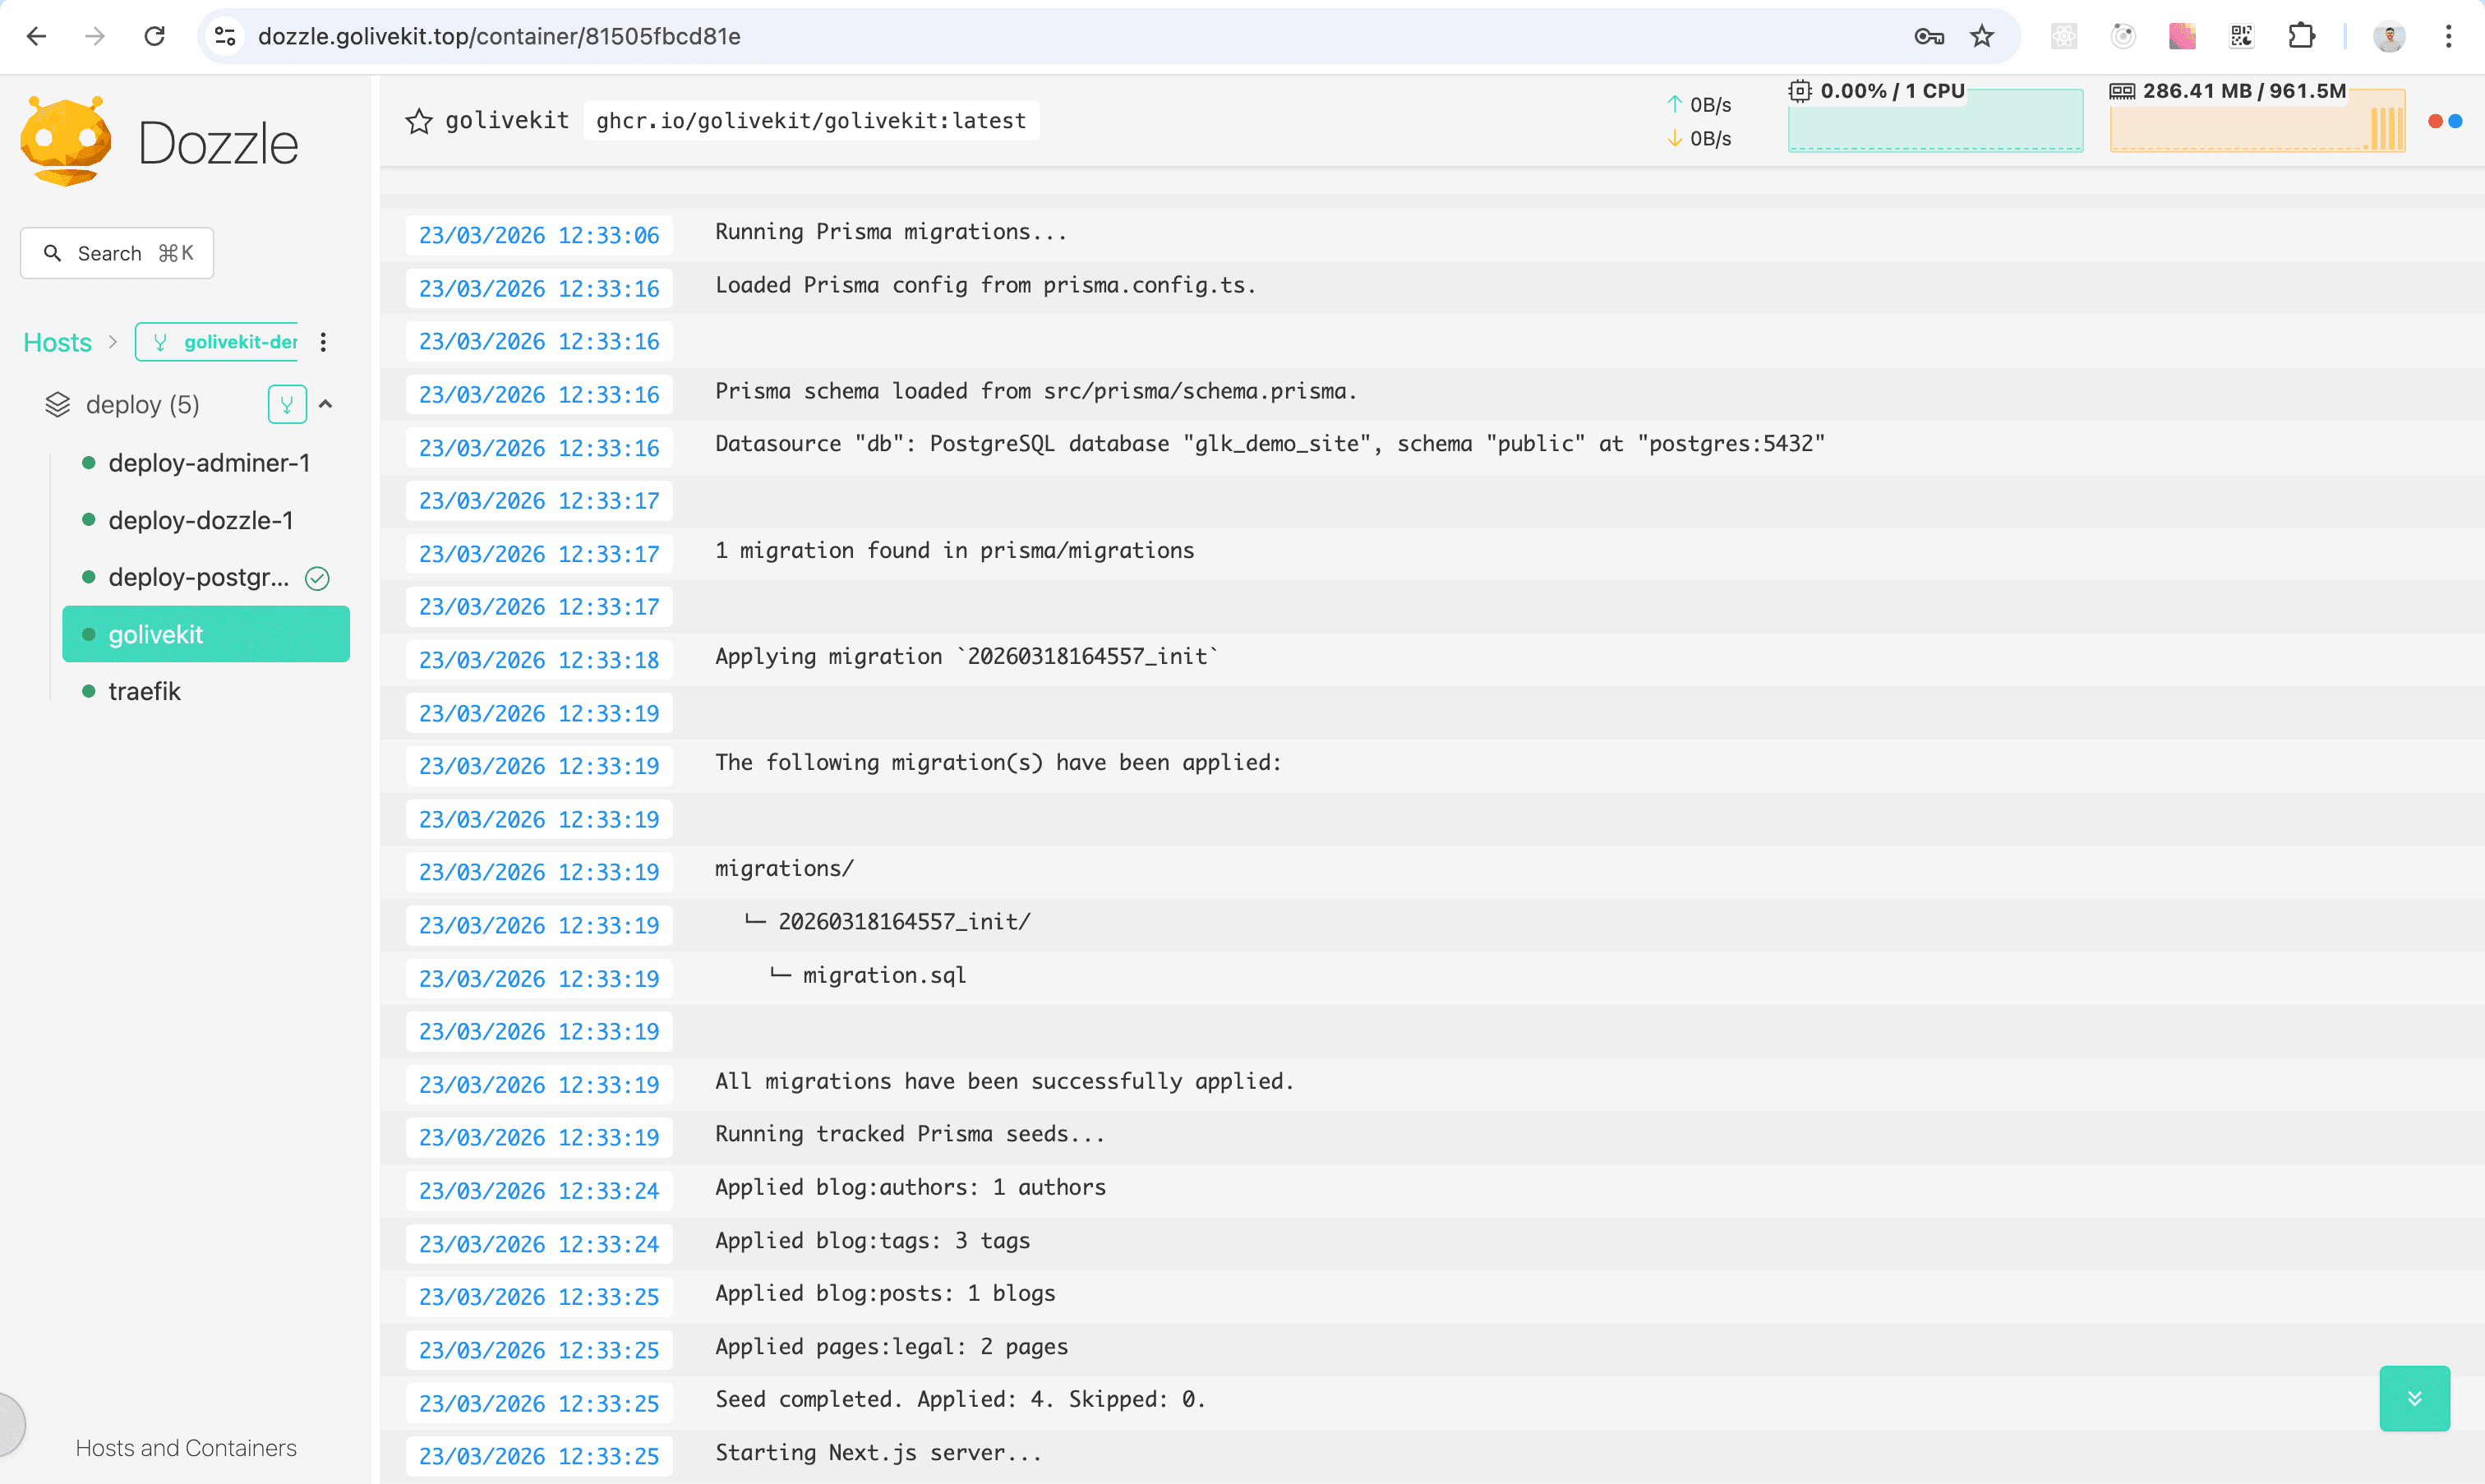The height and width of the screenshot is (1484, 2485).
Task: Click the Dozzle logo icon
Action: pos(66,141)
